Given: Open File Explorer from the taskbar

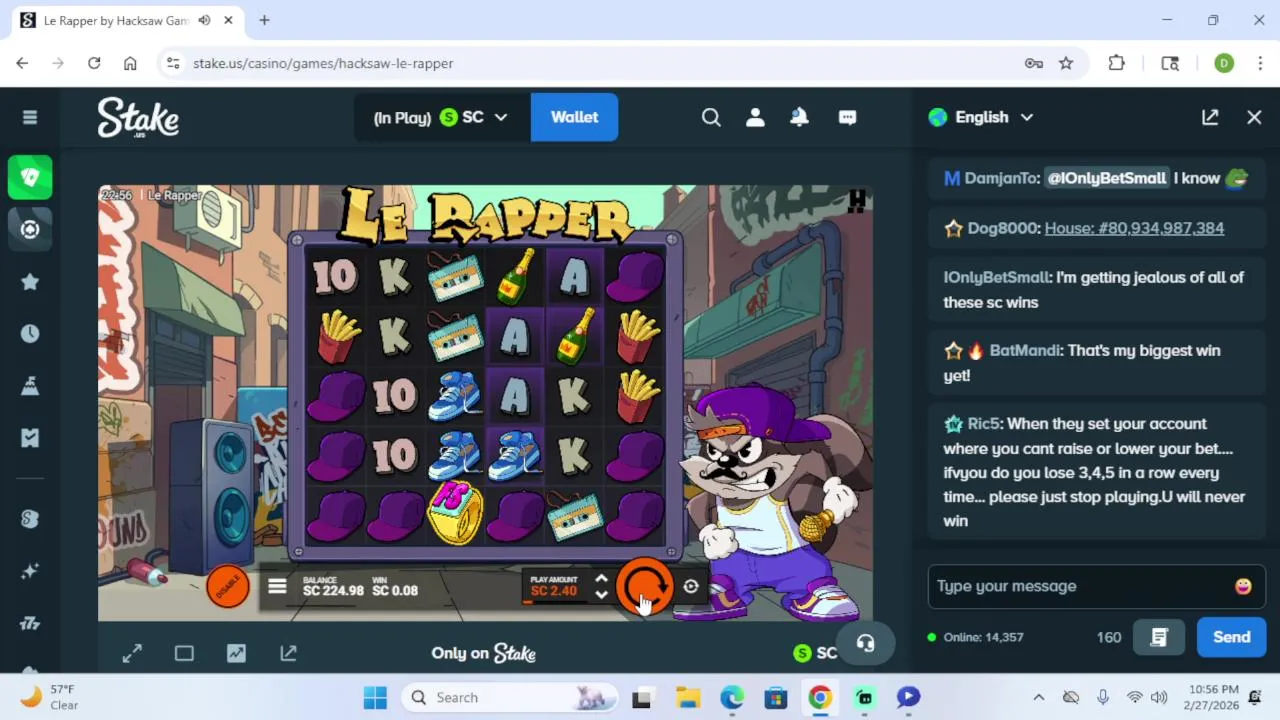Looking at the screenshot, I should pyautogui.click(x=687, y=697).
